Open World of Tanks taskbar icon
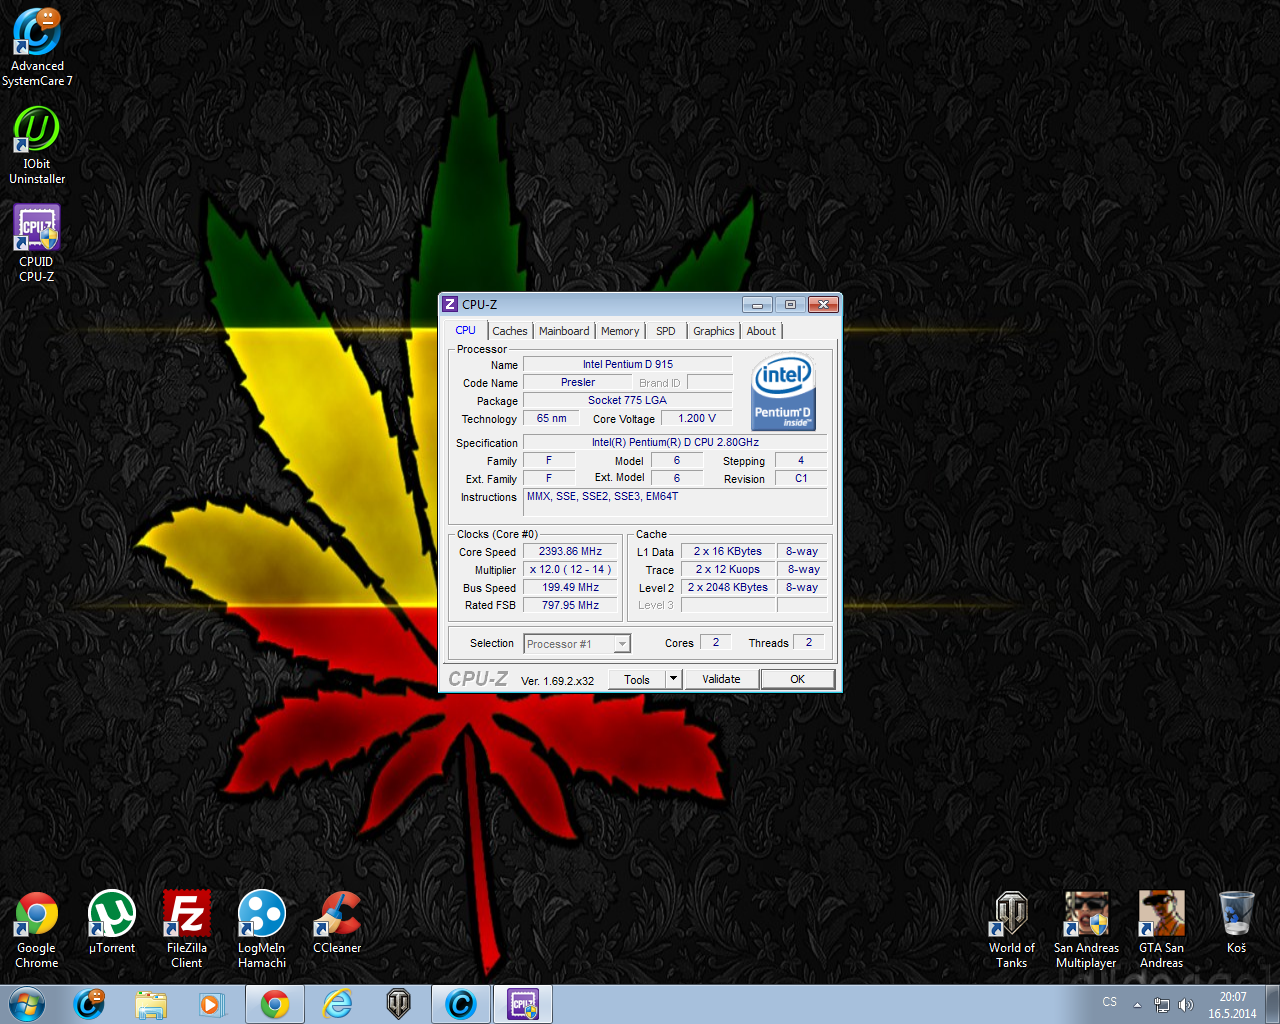This screenshot has height=1024, width=1280. (399, 1004)
